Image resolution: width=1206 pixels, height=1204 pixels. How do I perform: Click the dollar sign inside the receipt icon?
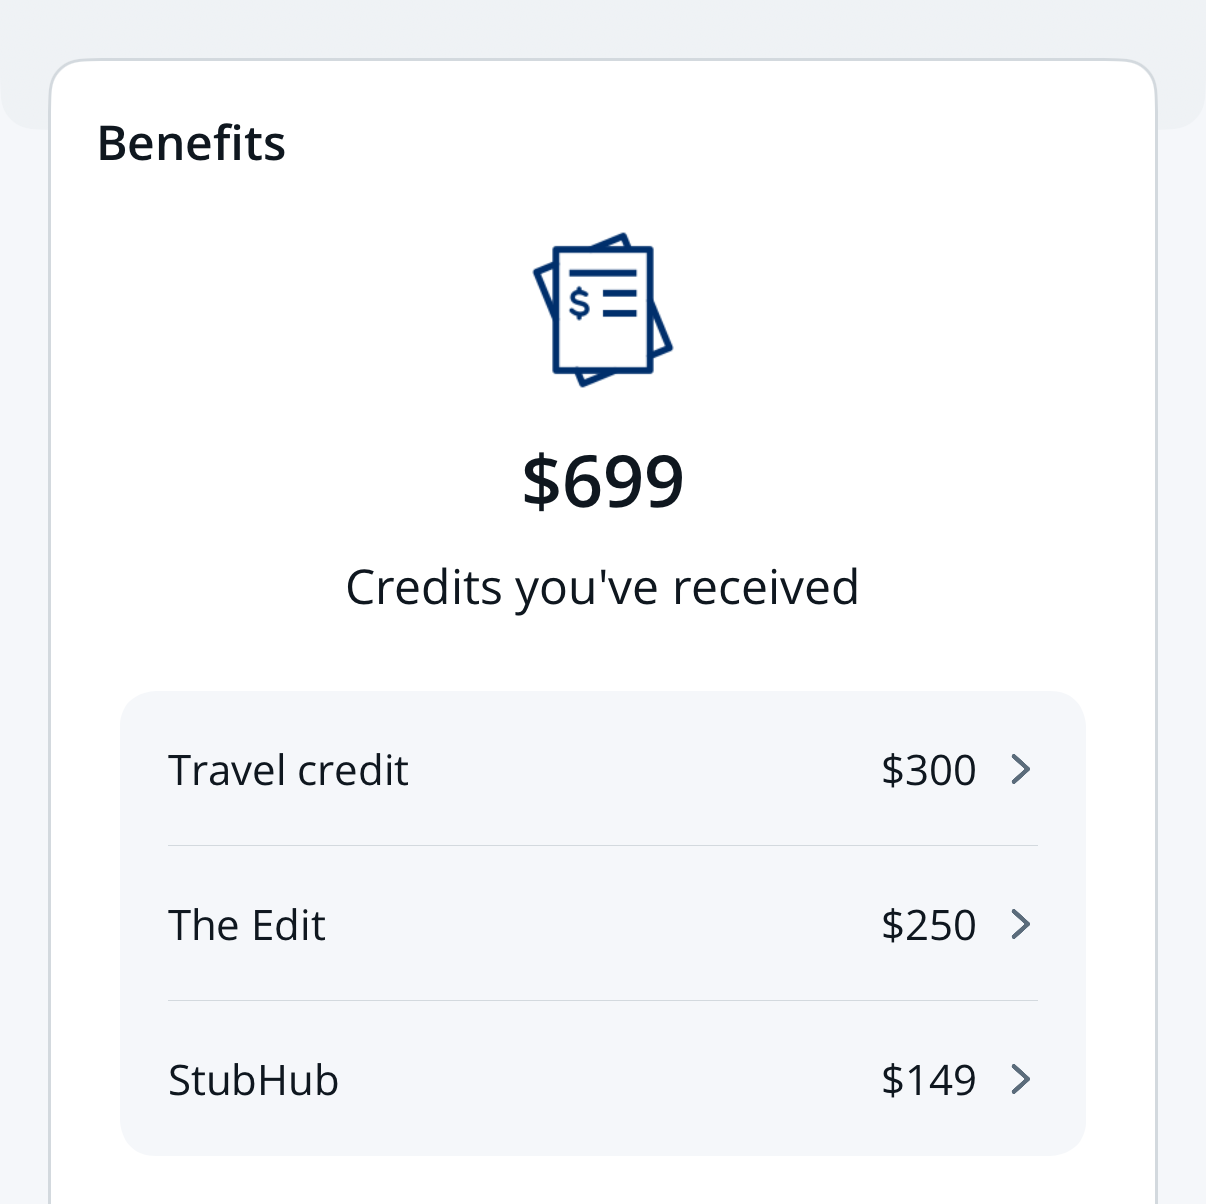579,300
